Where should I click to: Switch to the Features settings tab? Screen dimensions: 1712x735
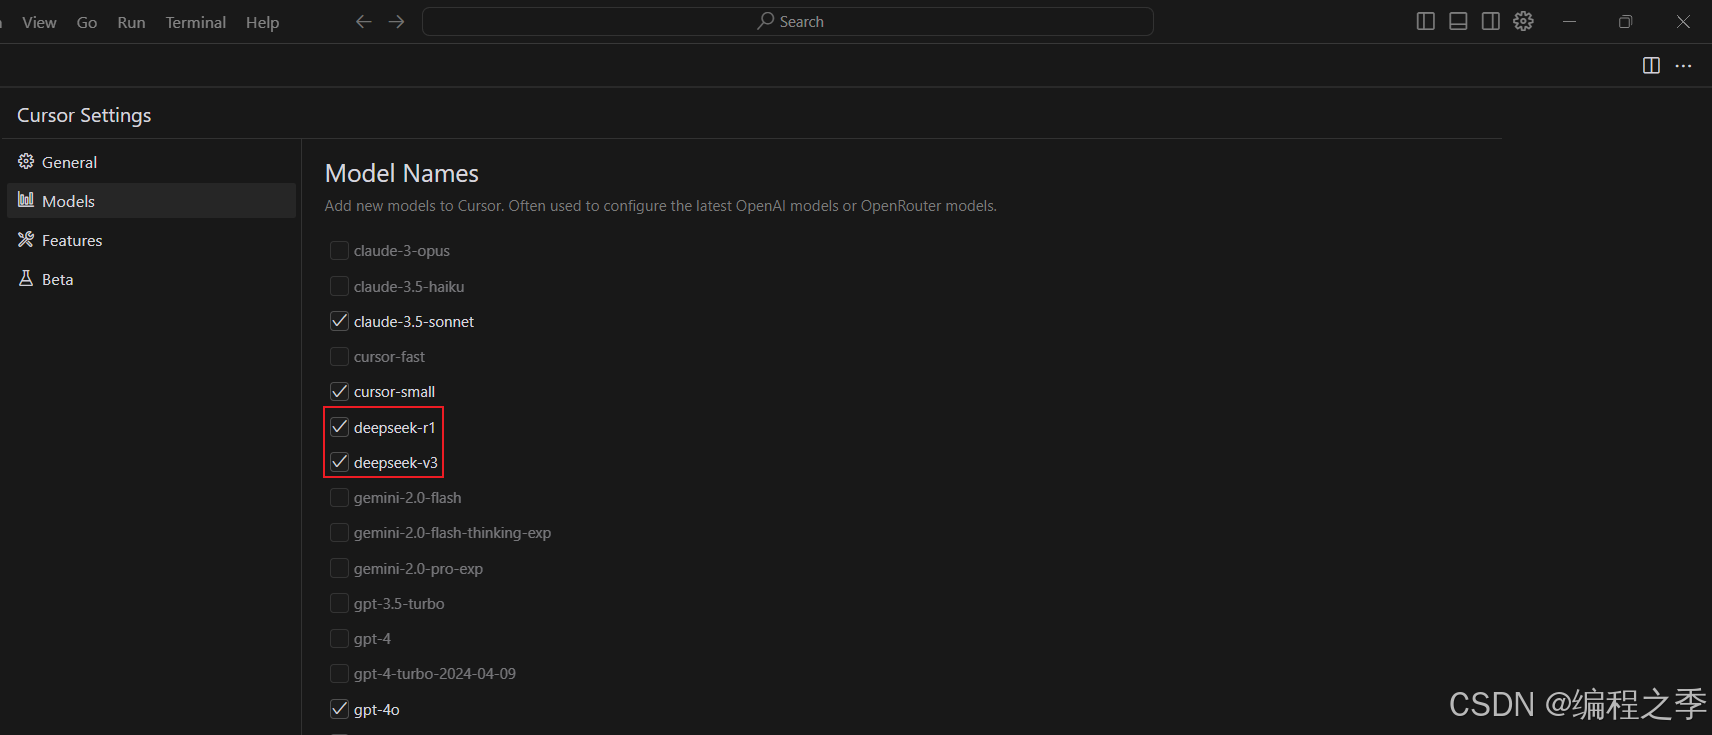pos(151,240)
